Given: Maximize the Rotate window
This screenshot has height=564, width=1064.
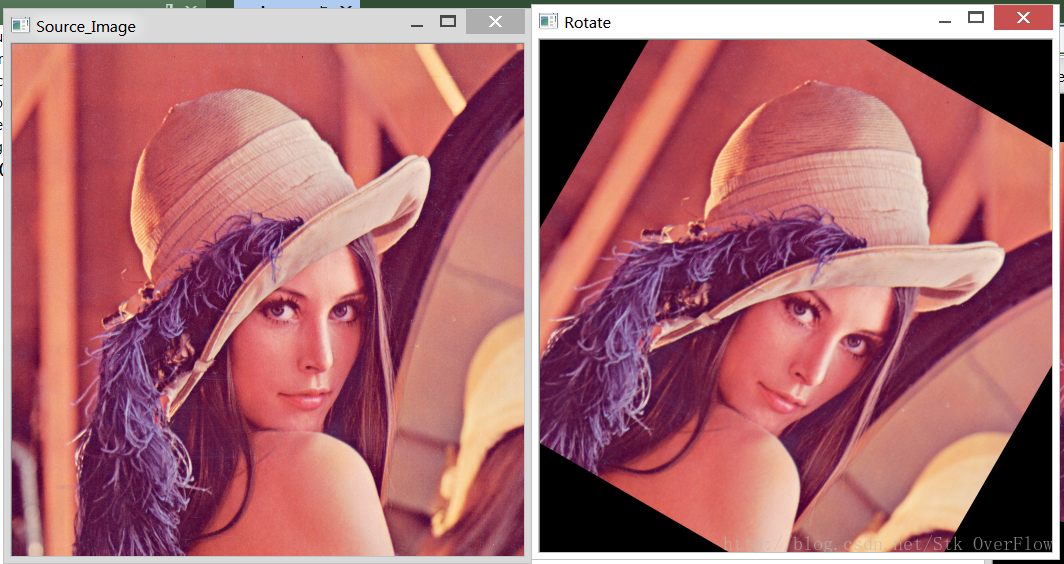Looking at the screenshot, I should (976, 18).
